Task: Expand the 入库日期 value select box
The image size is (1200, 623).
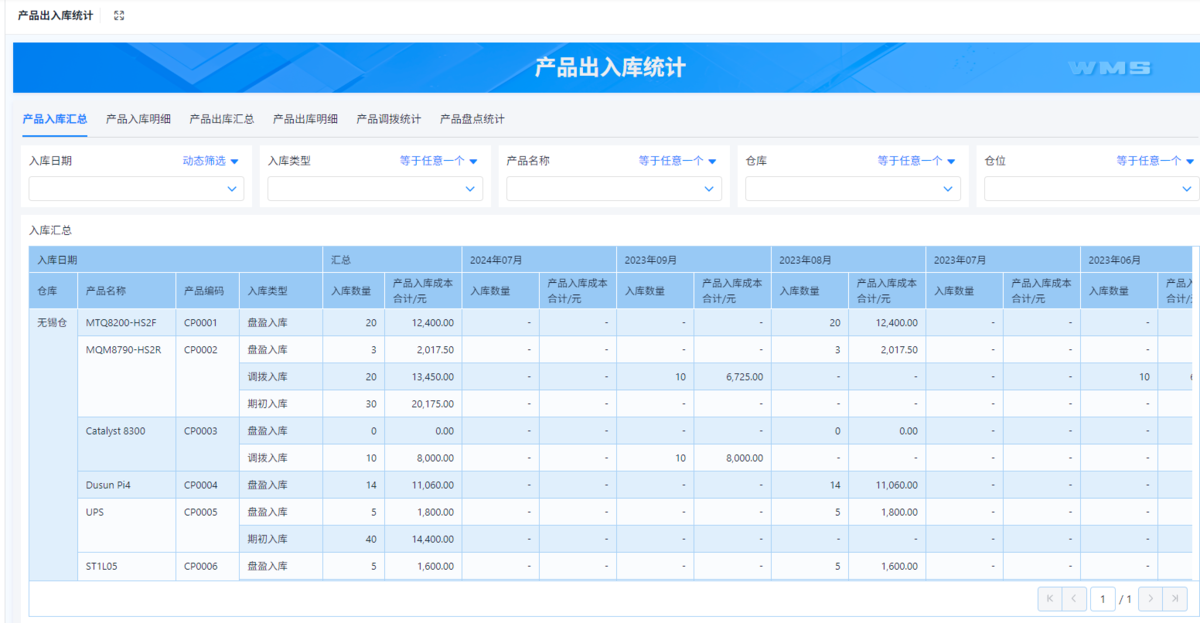Action: point(136,188)
